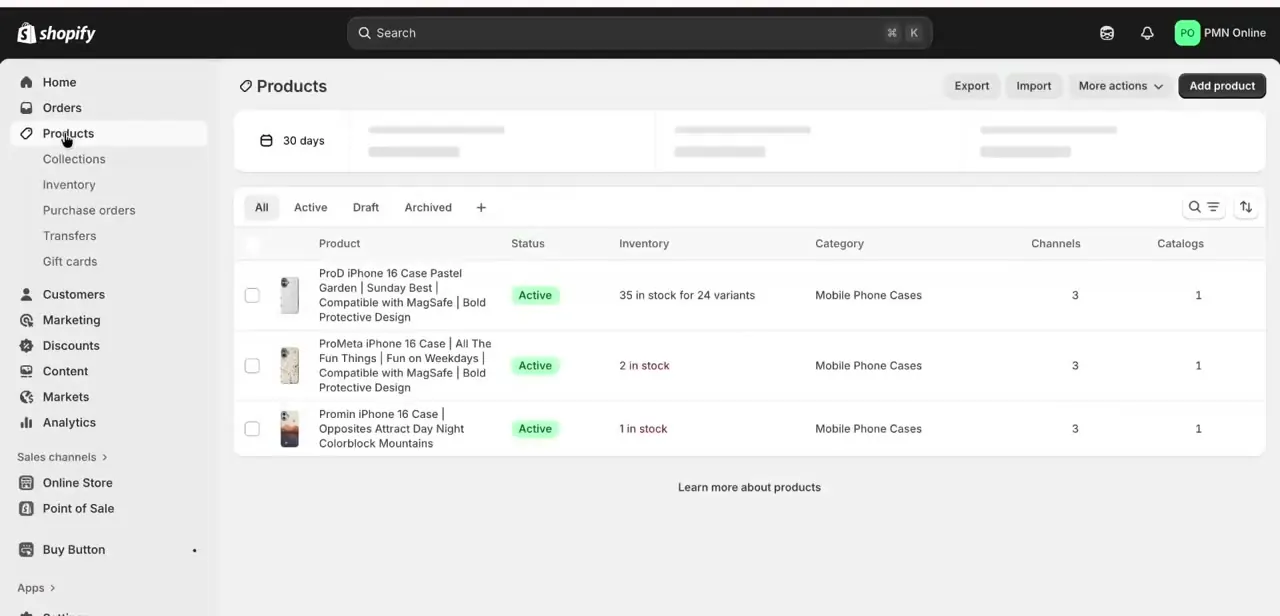Viewport: 1280px width, 616px height.
Task: Open Inventory in the sidebar
Action: (x=69, y=185)
